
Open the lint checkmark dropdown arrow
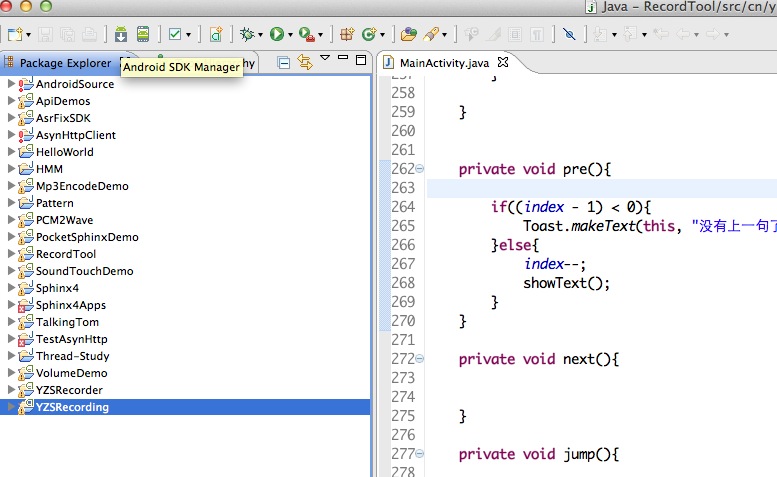coord(188,35)
